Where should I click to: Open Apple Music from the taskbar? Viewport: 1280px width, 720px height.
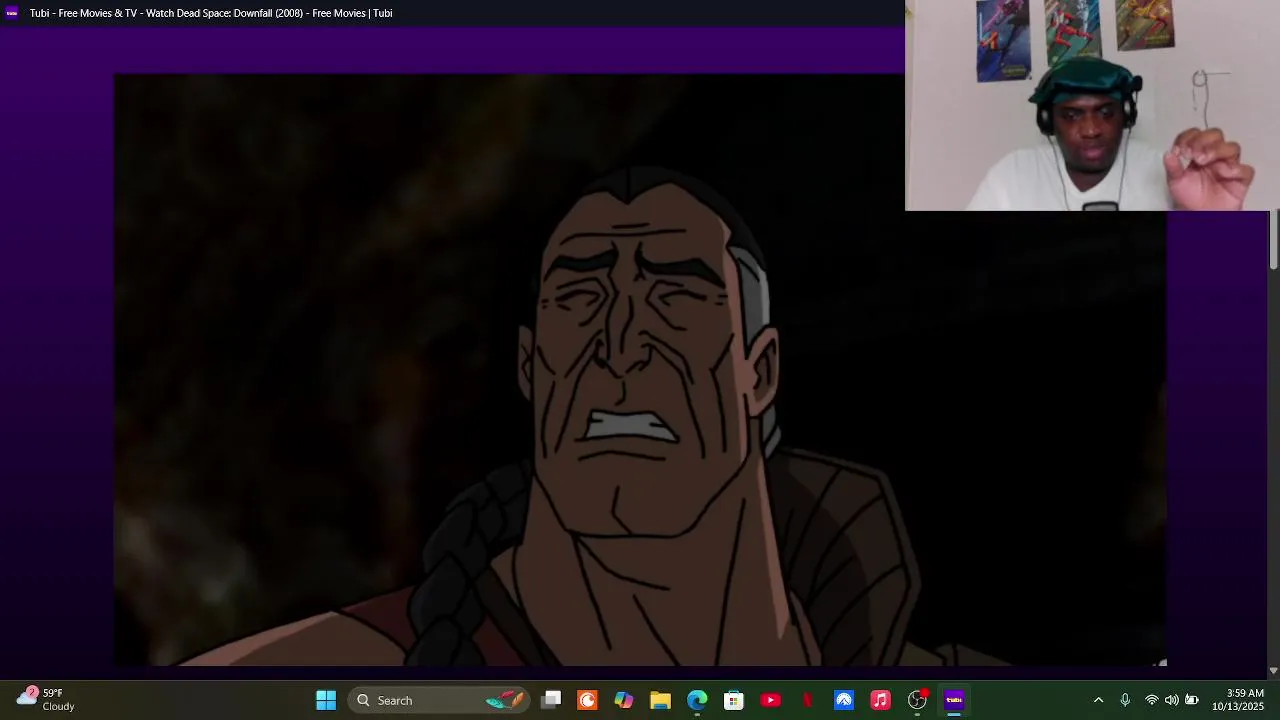click(x=880, y=700)
